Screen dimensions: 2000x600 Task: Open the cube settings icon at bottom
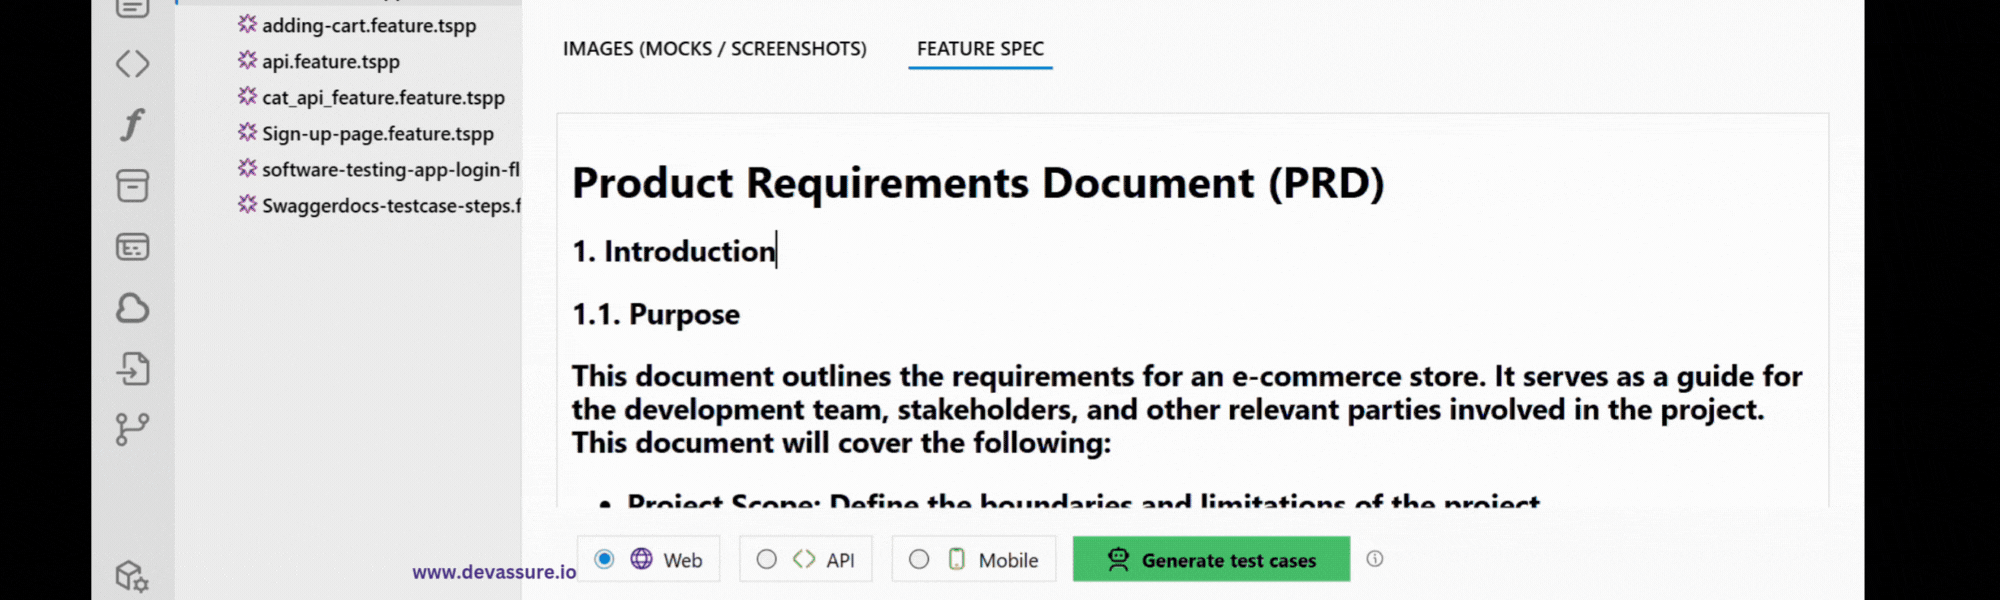coord(132,576)
